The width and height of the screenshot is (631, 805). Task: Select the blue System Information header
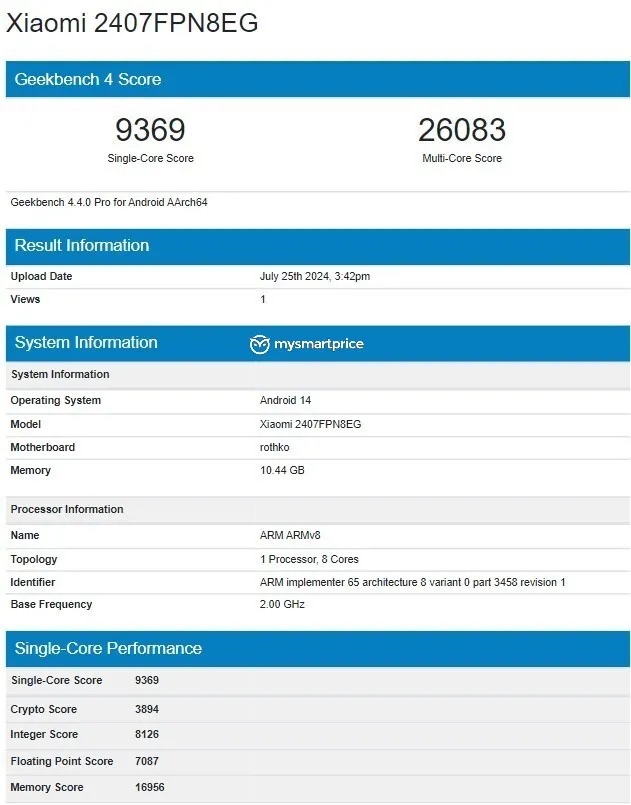(86, 343)
